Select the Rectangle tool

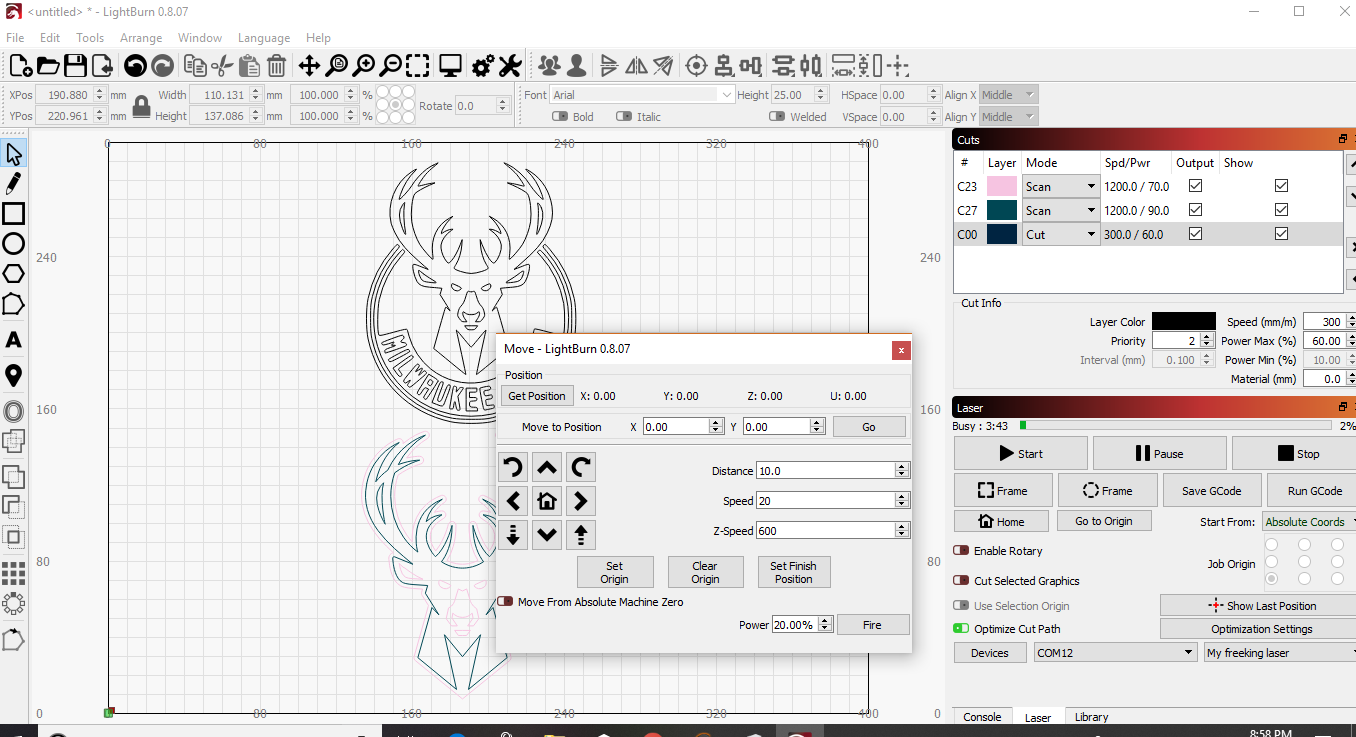13,214
